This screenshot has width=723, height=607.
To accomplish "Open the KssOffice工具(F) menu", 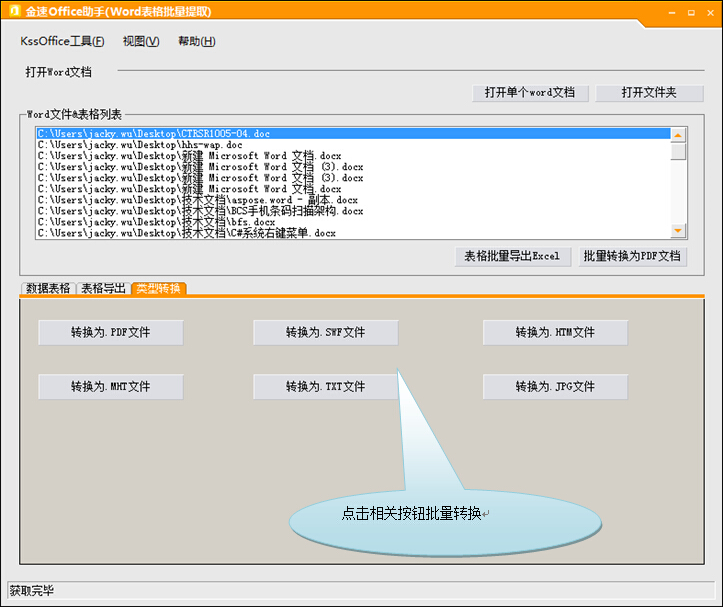I will tap(62, 42).
